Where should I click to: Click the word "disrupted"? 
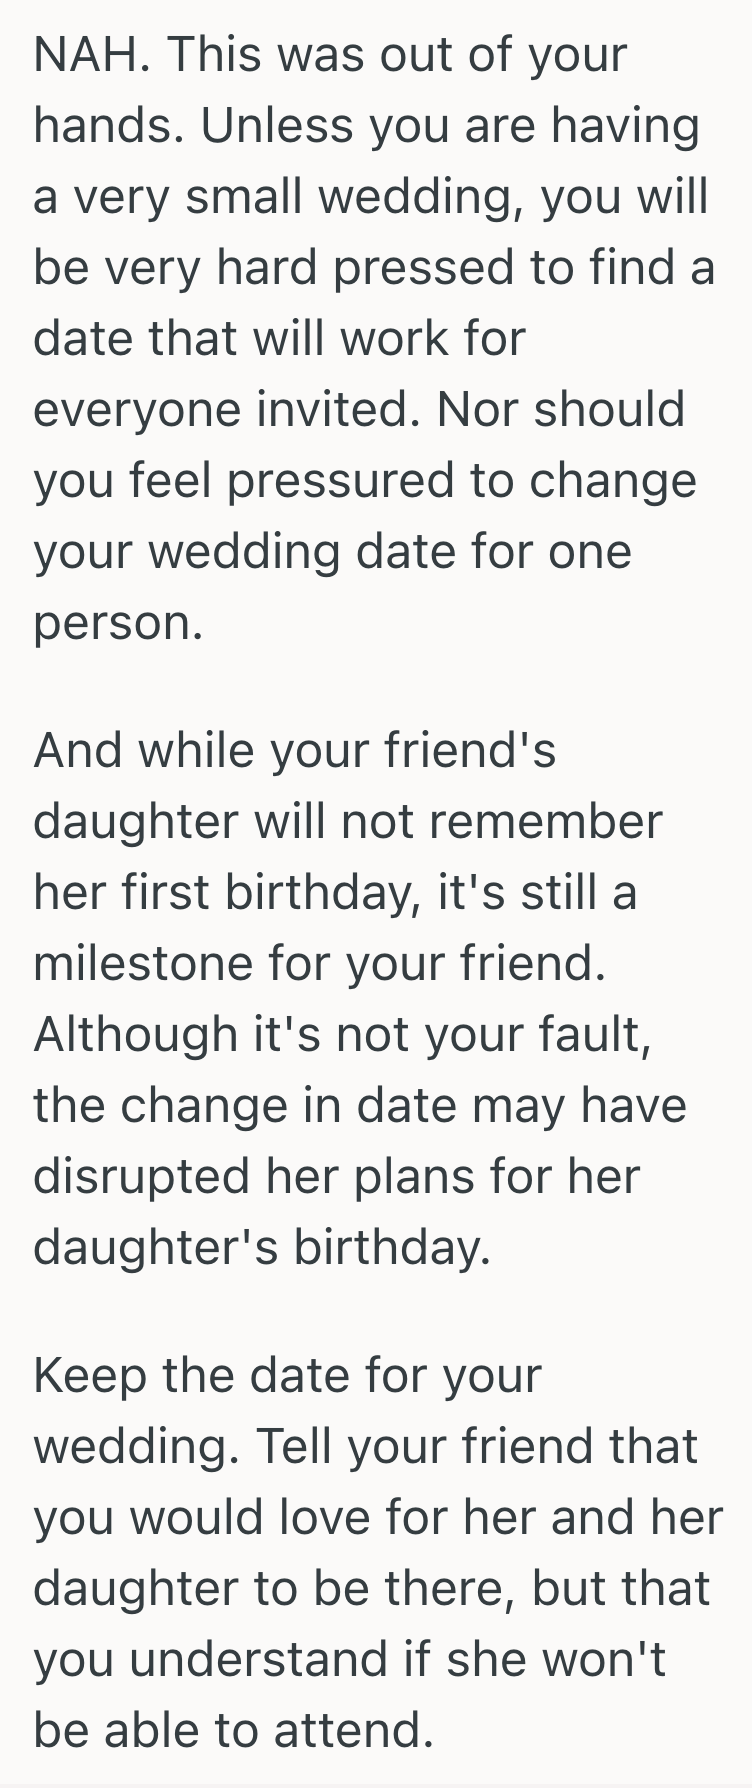click(140, 1176)
